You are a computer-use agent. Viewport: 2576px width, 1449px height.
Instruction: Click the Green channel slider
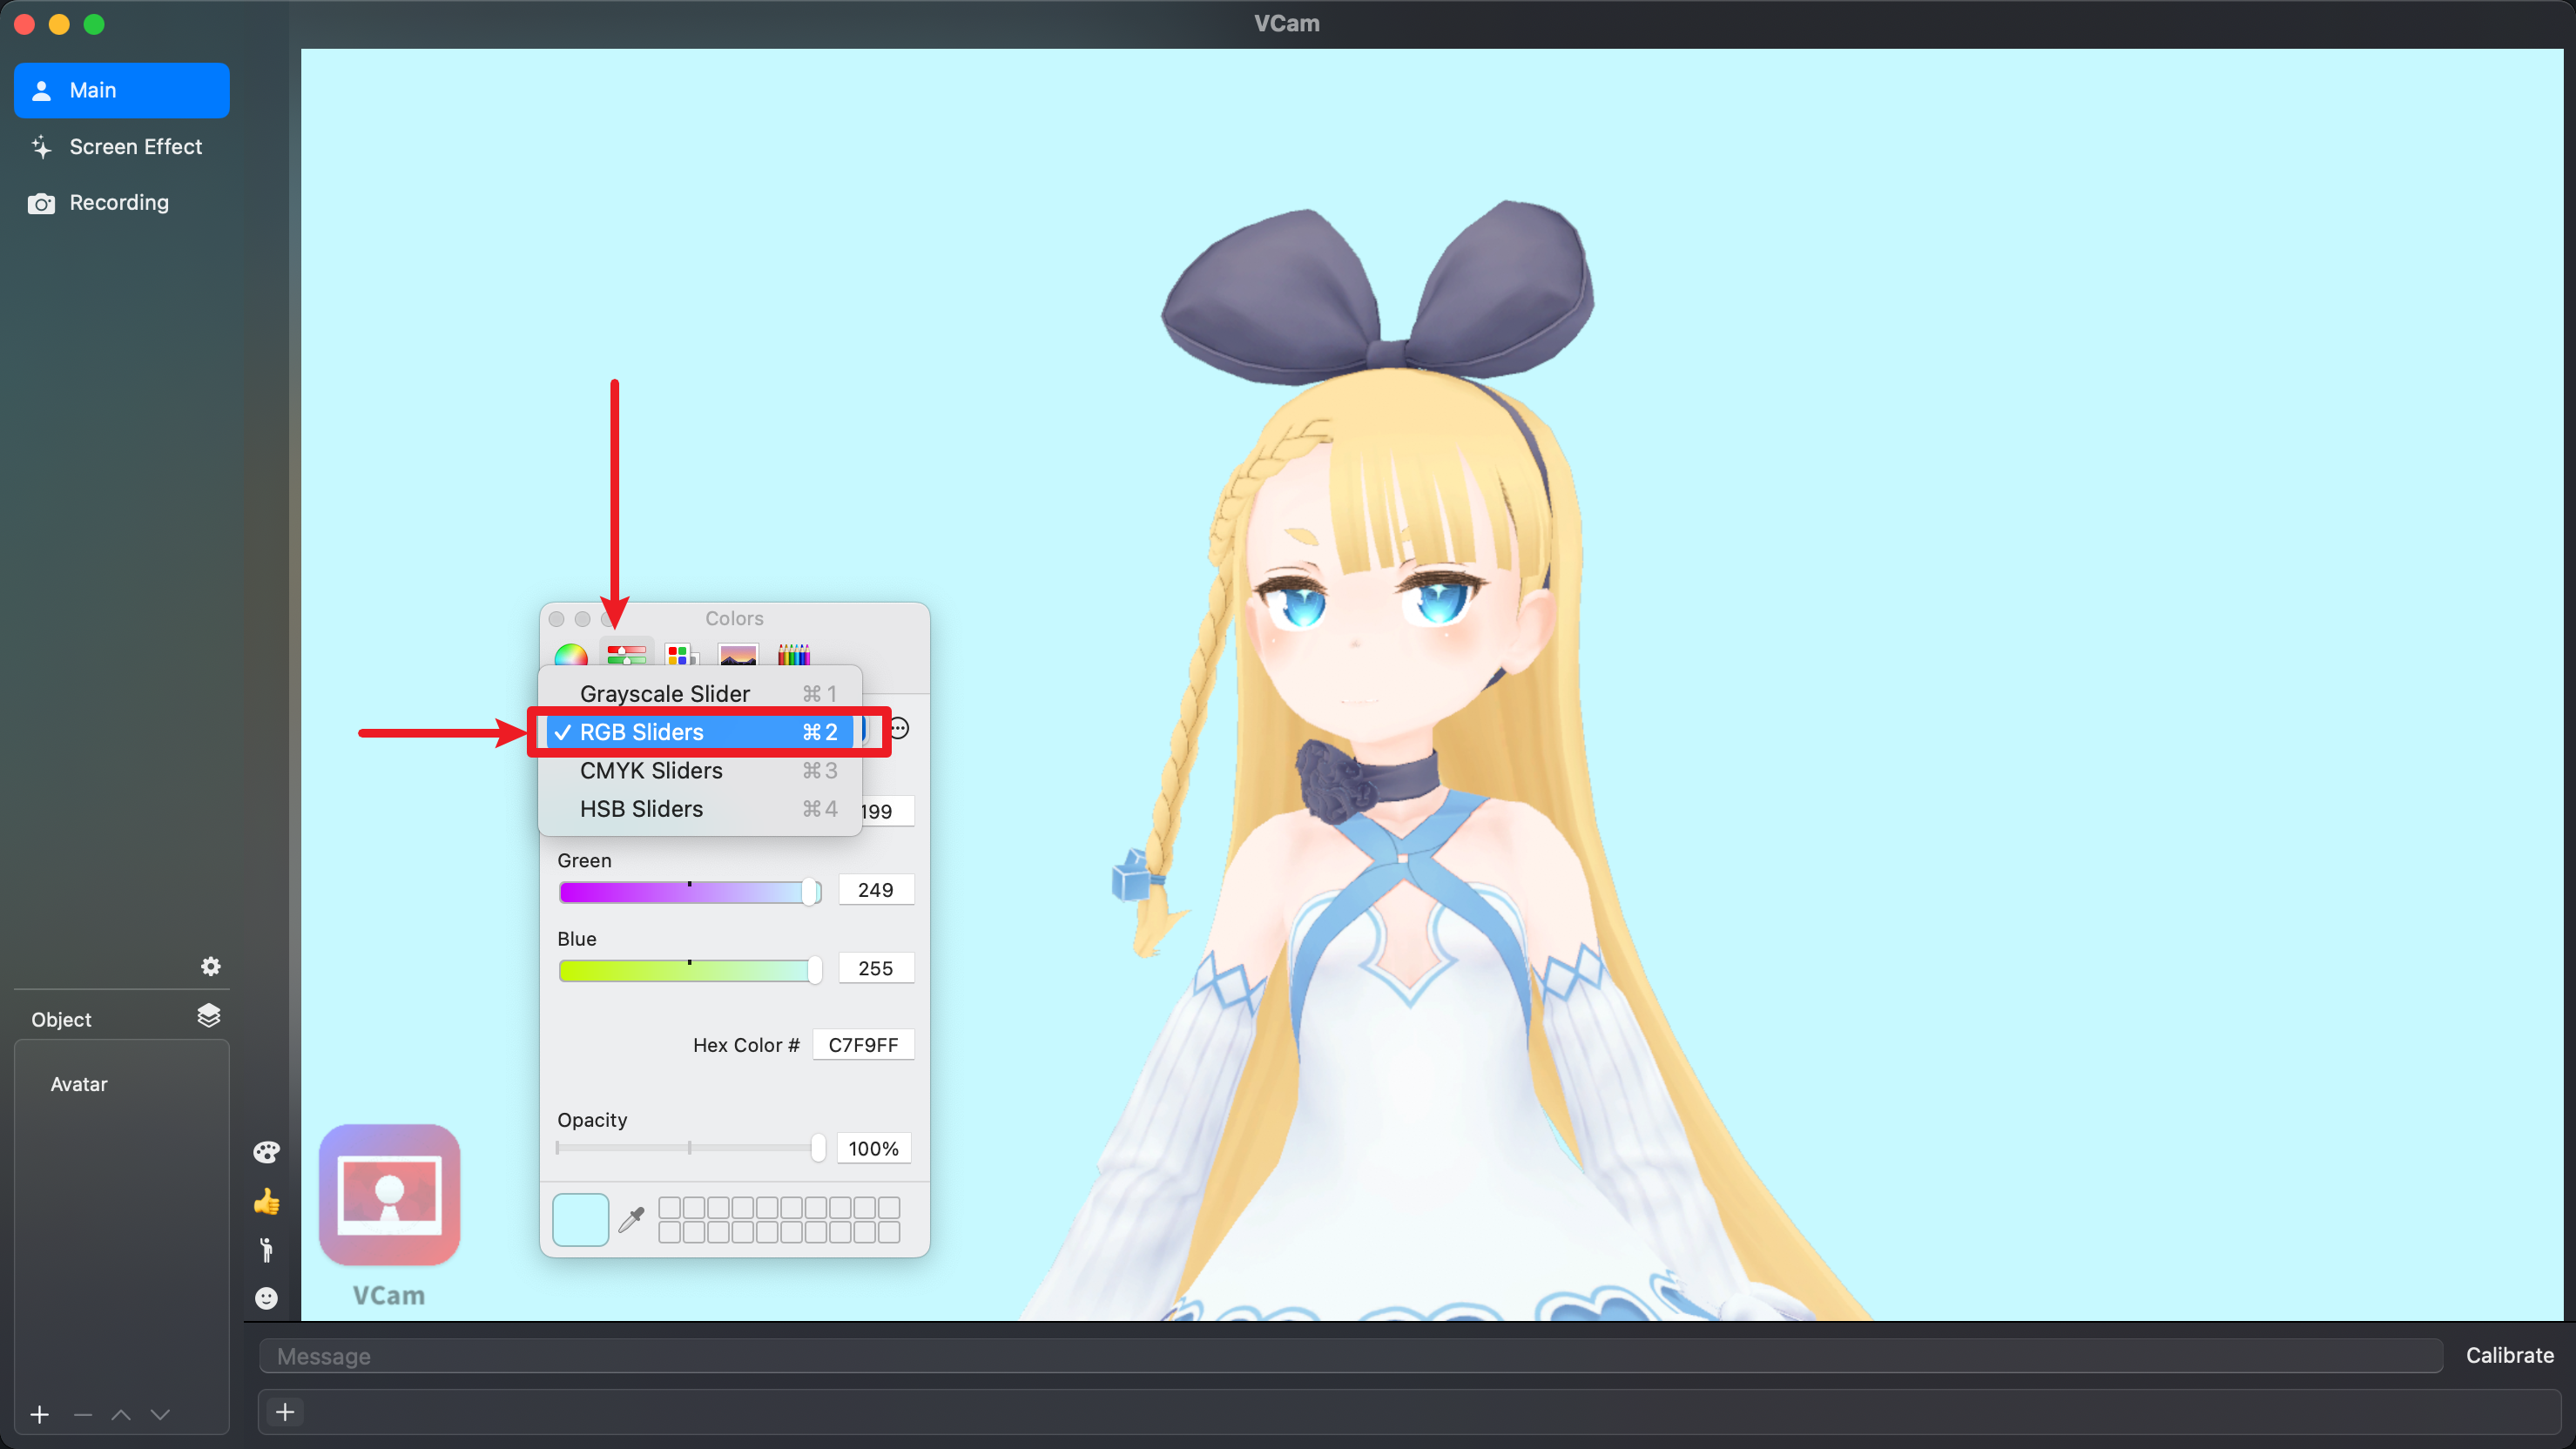(x=688, y=892)
